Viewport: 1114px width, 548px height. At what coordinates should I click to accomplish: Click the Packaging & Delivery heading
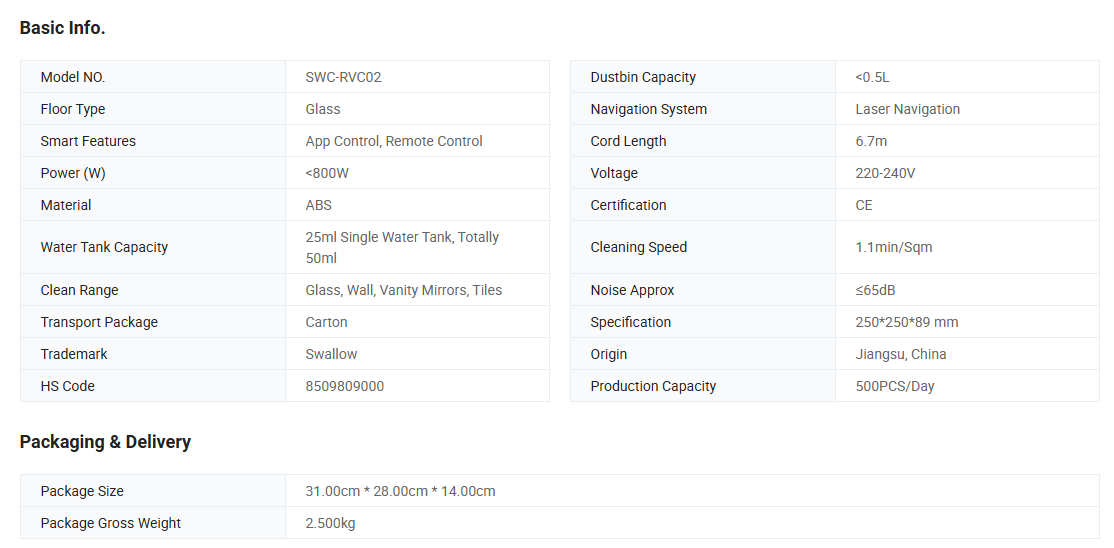(x=105, y=442)
